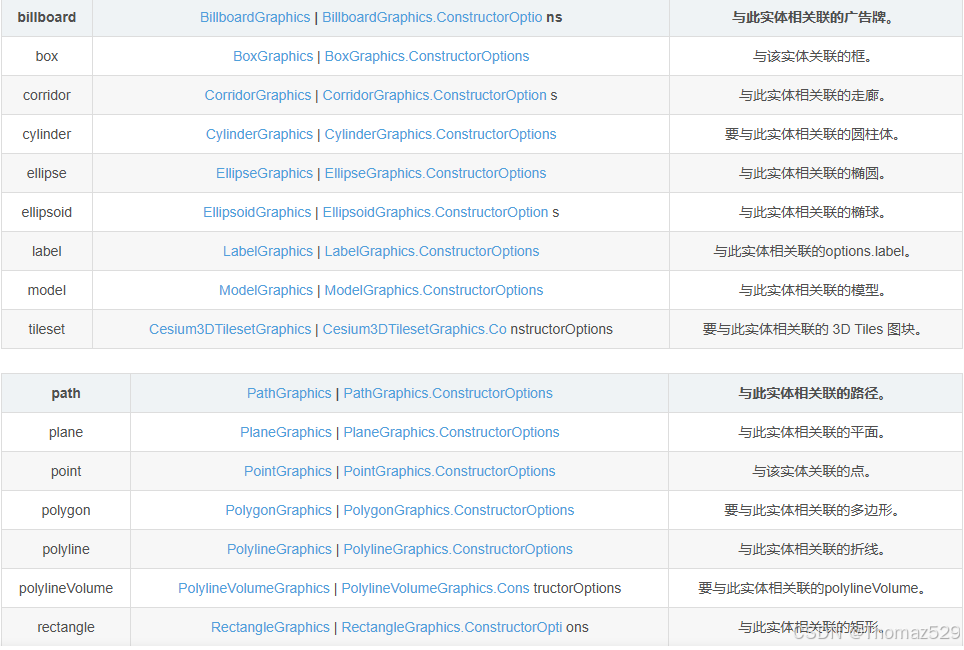Click the PolygonGraphics link

point(278,510)
